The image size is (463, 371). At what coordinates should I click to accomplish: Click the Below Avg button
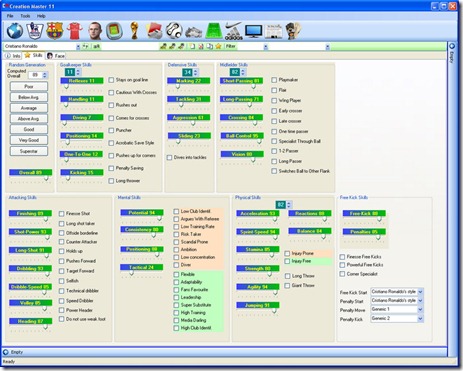point(29,97)
